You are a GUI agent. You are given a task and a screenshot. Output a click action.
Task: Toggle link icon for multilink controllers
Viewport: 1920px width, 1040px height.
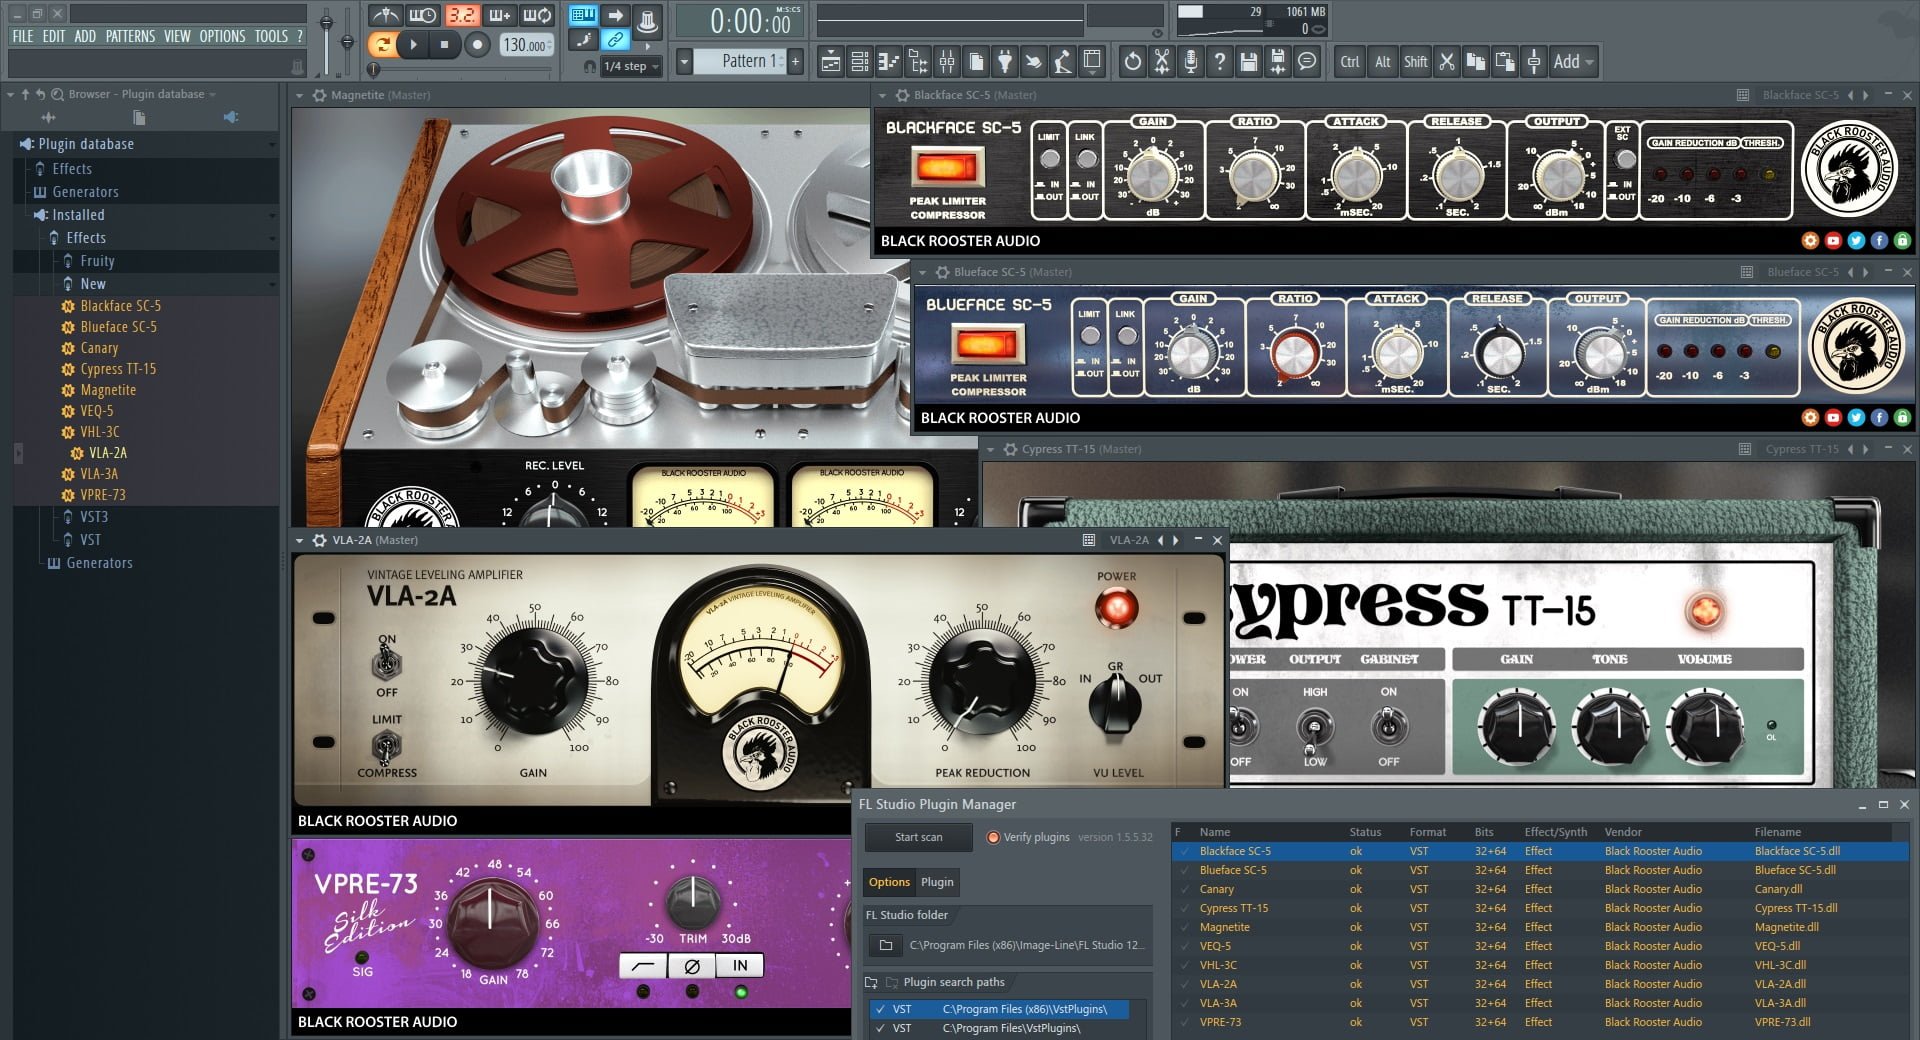tap(616, 40)
